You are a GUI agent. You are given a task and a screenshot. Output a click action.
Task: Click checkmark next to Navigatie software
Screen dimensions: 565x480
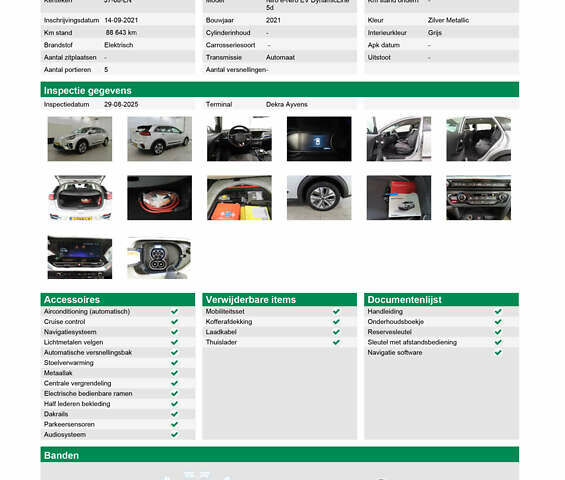tap(498, 352)
